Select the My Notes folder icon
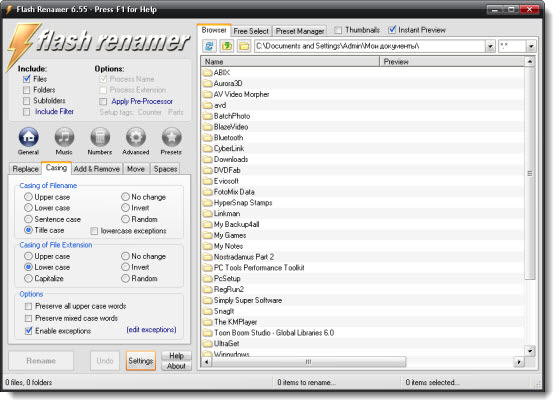This screenshot has width=560, height=407. tap(208, 246)
